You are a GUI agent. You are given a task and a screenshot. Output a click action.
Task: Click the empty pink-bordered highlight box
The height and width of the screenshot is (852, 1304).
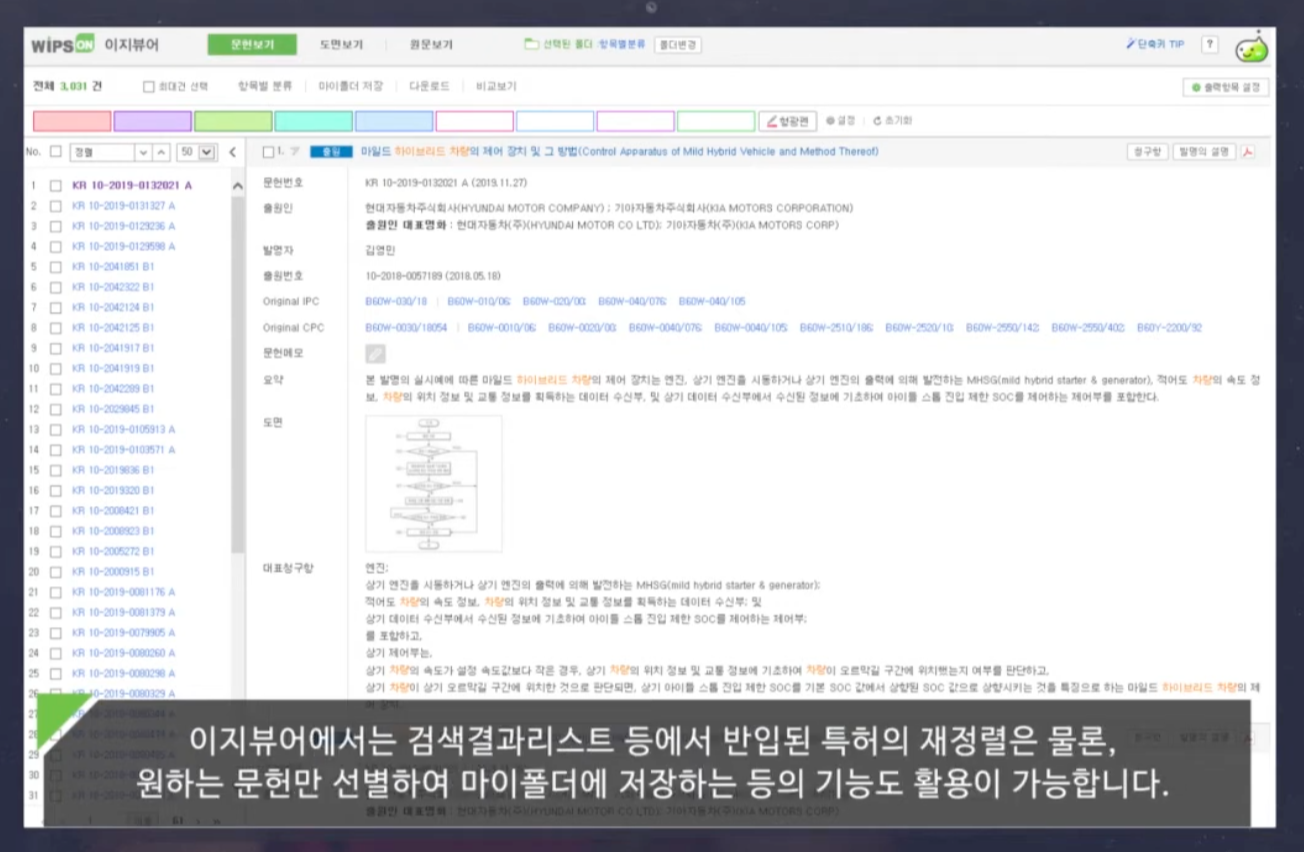tap(475, 121)
